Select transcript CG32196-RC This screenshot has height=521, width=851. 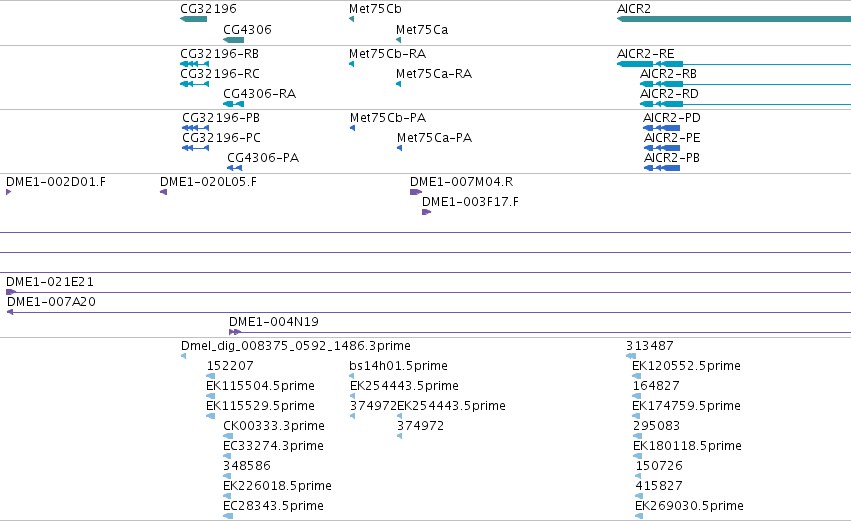tap(220, 74)
